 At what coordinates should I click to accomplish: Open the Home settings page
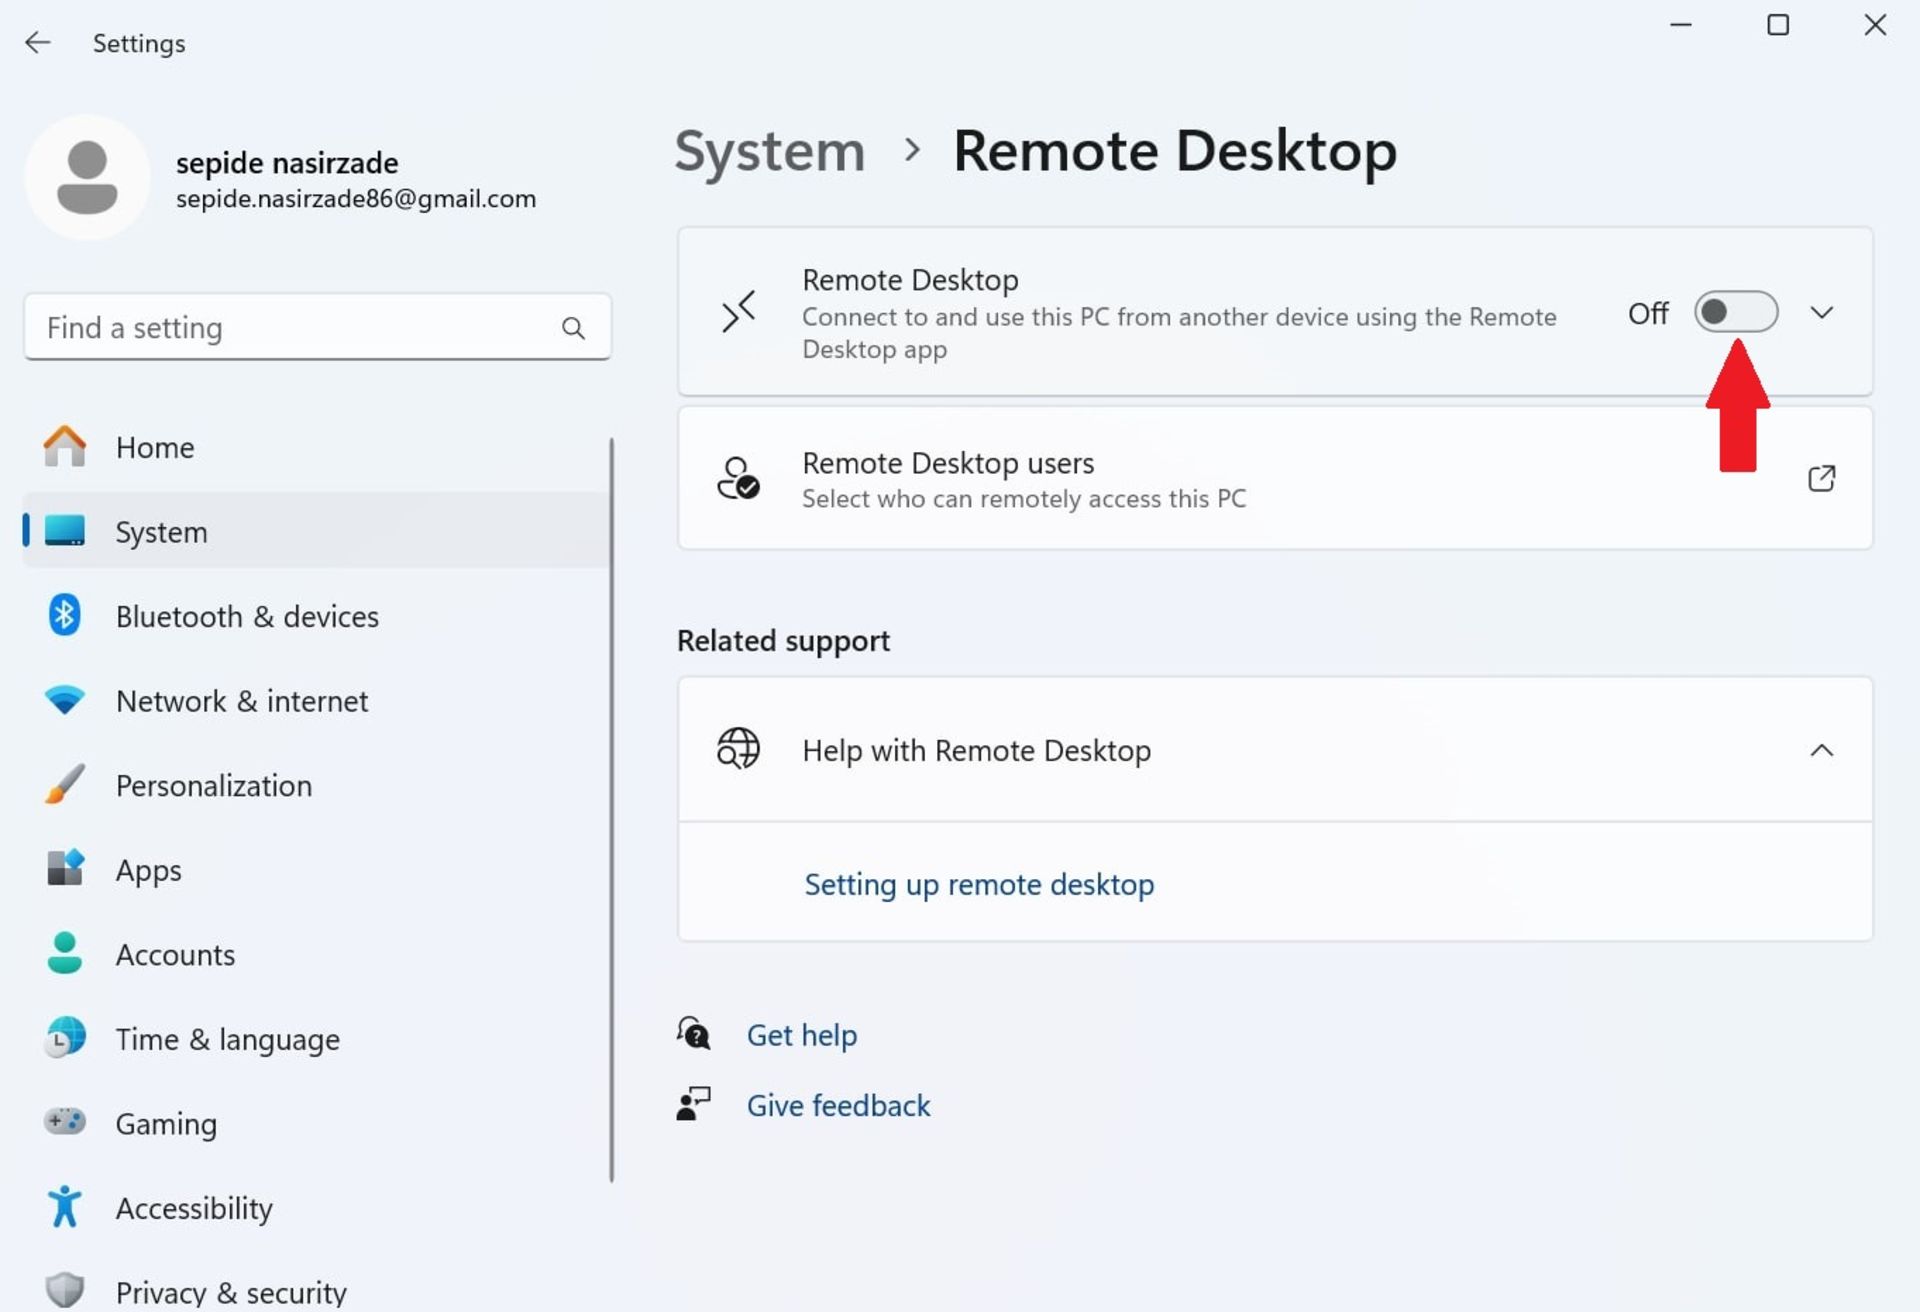tap(316, 447)
